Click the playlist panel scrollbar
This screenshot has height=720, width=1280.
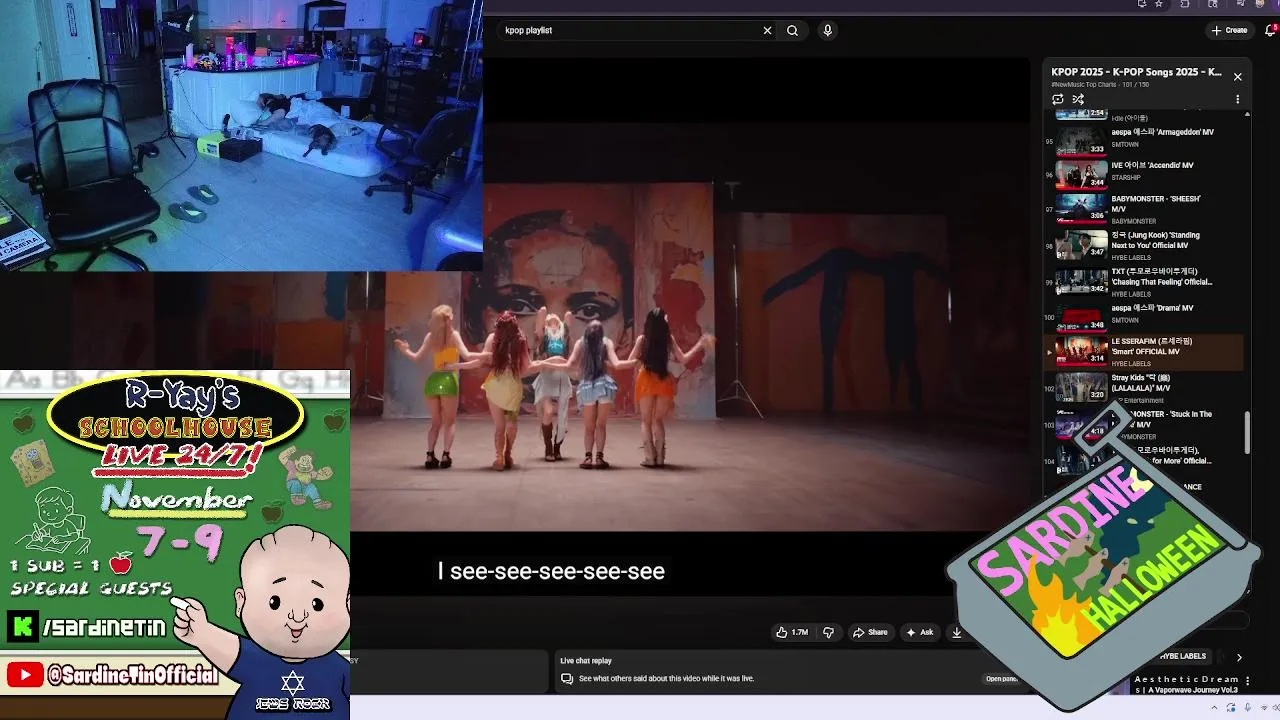(x=1247, y=433)
